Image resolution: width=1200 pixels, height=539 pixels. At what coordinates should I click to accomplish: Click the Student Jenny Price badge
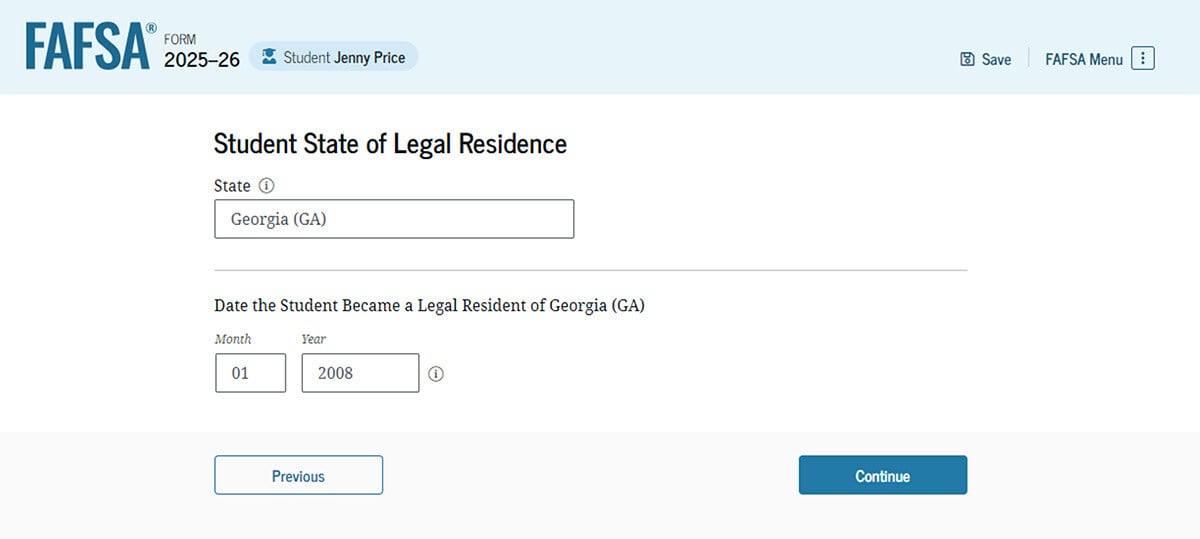[x=334, y=57]
